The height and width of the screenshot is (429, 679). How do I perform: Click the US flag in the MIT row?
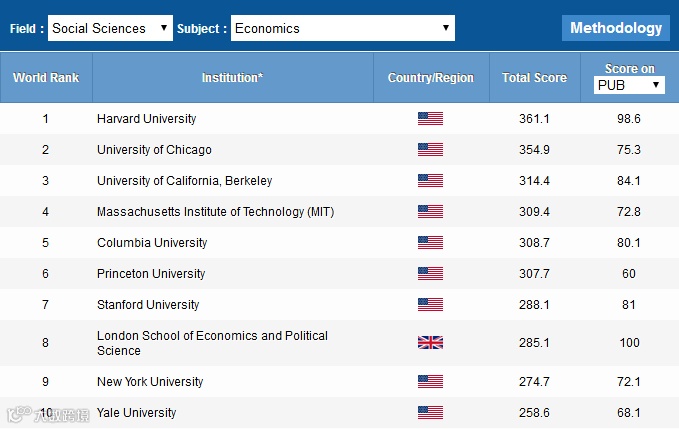pyautogui.click(x=430, y=212)
